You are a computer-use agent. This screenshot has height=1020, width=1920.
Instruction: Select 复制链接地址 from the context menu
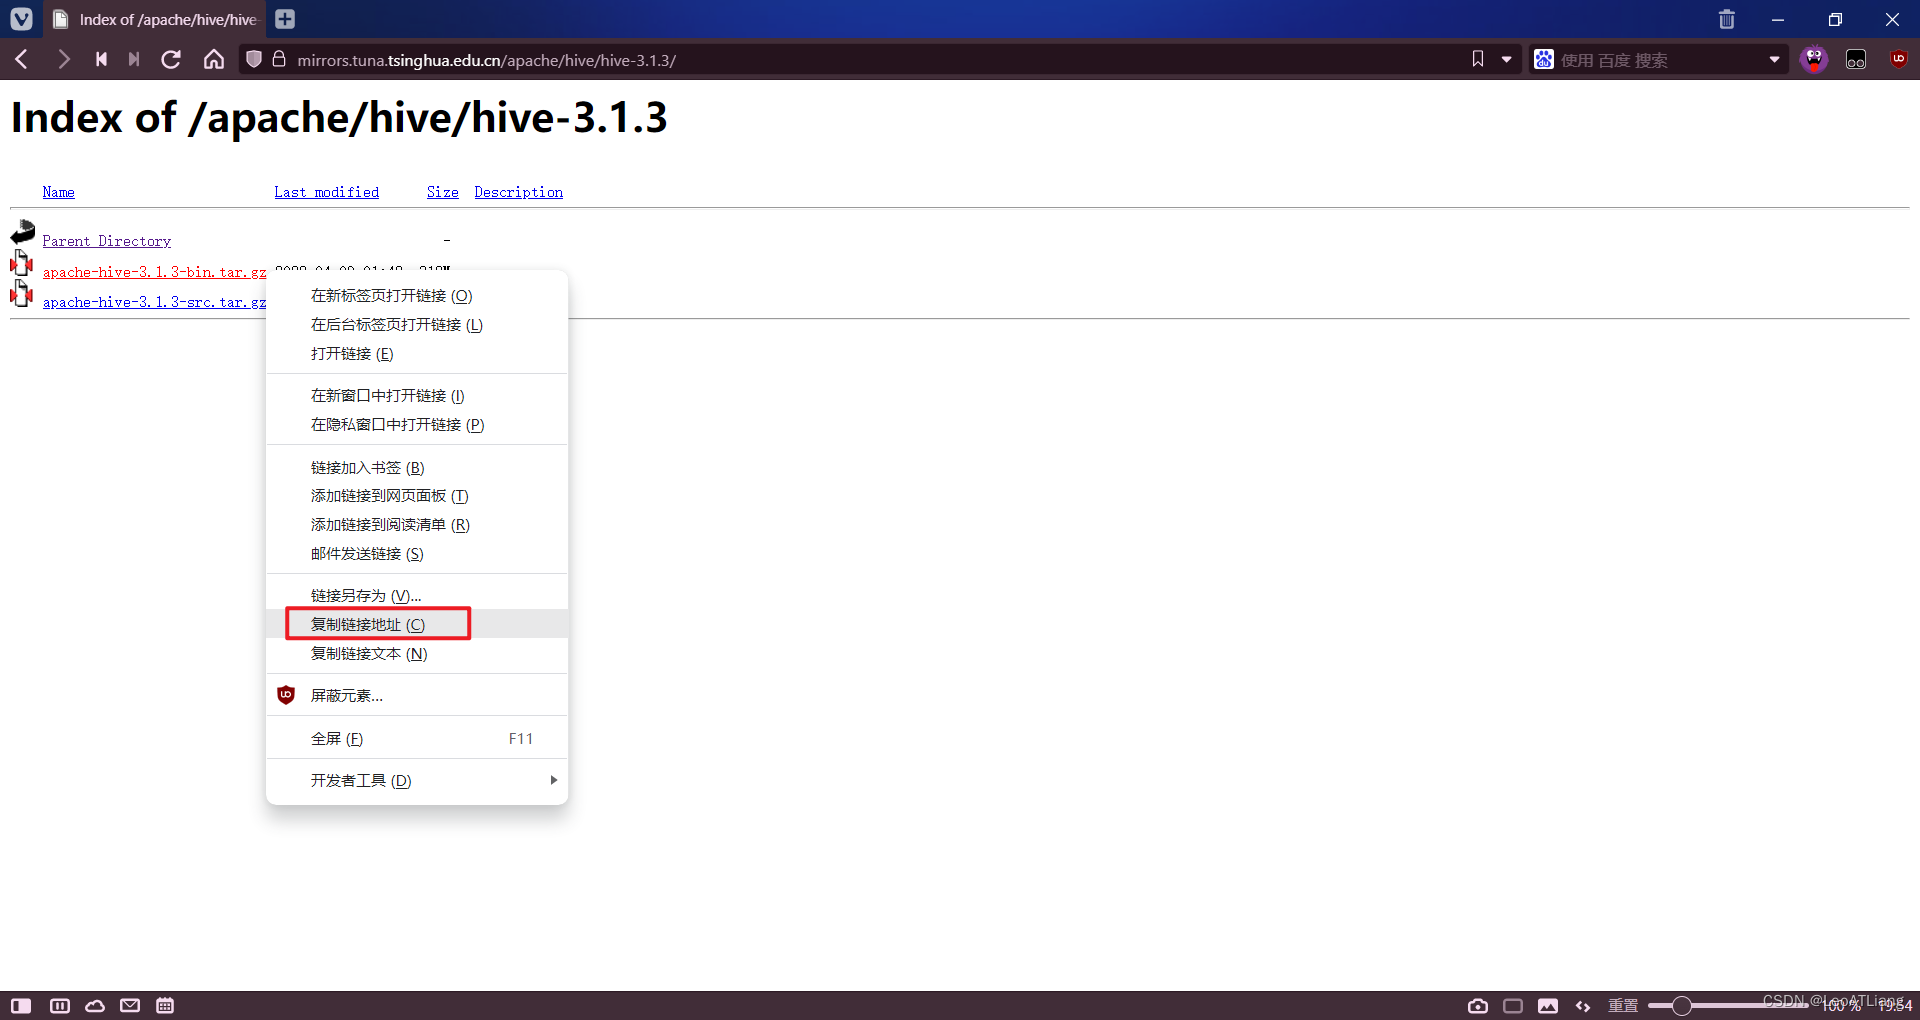(x=378, y=623)
